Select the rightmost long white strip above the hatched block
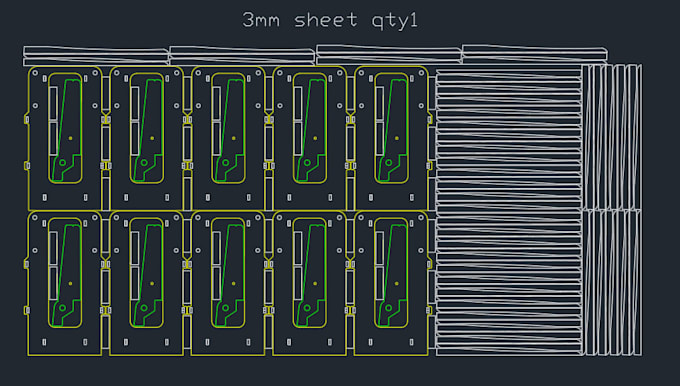The height and width of the screenshot is (386, 680). tap(535, 54)
